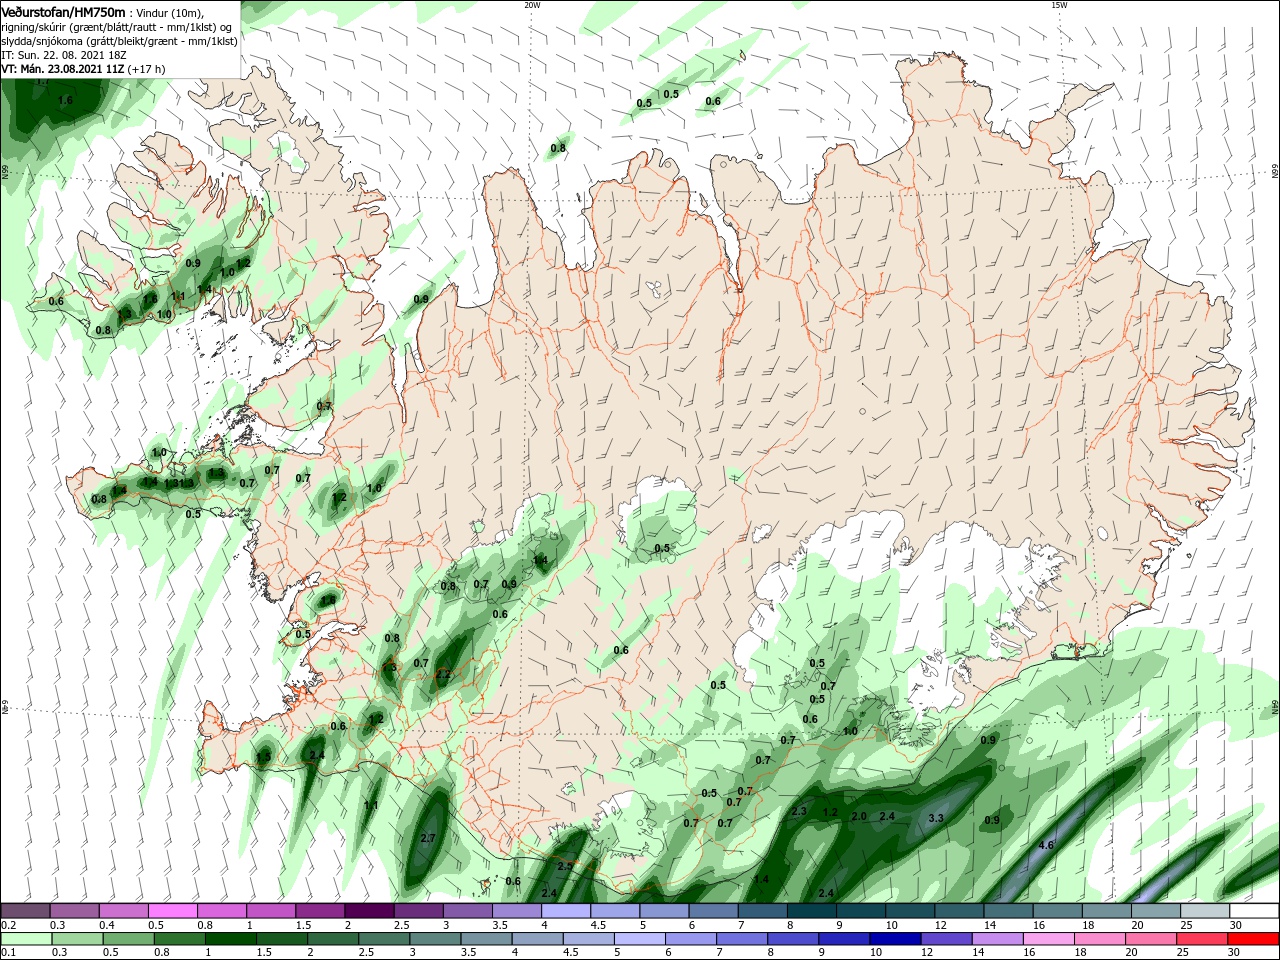Click the 0.1 label in the rain legend
This screenshot has height=960, width=1280.
9,953
